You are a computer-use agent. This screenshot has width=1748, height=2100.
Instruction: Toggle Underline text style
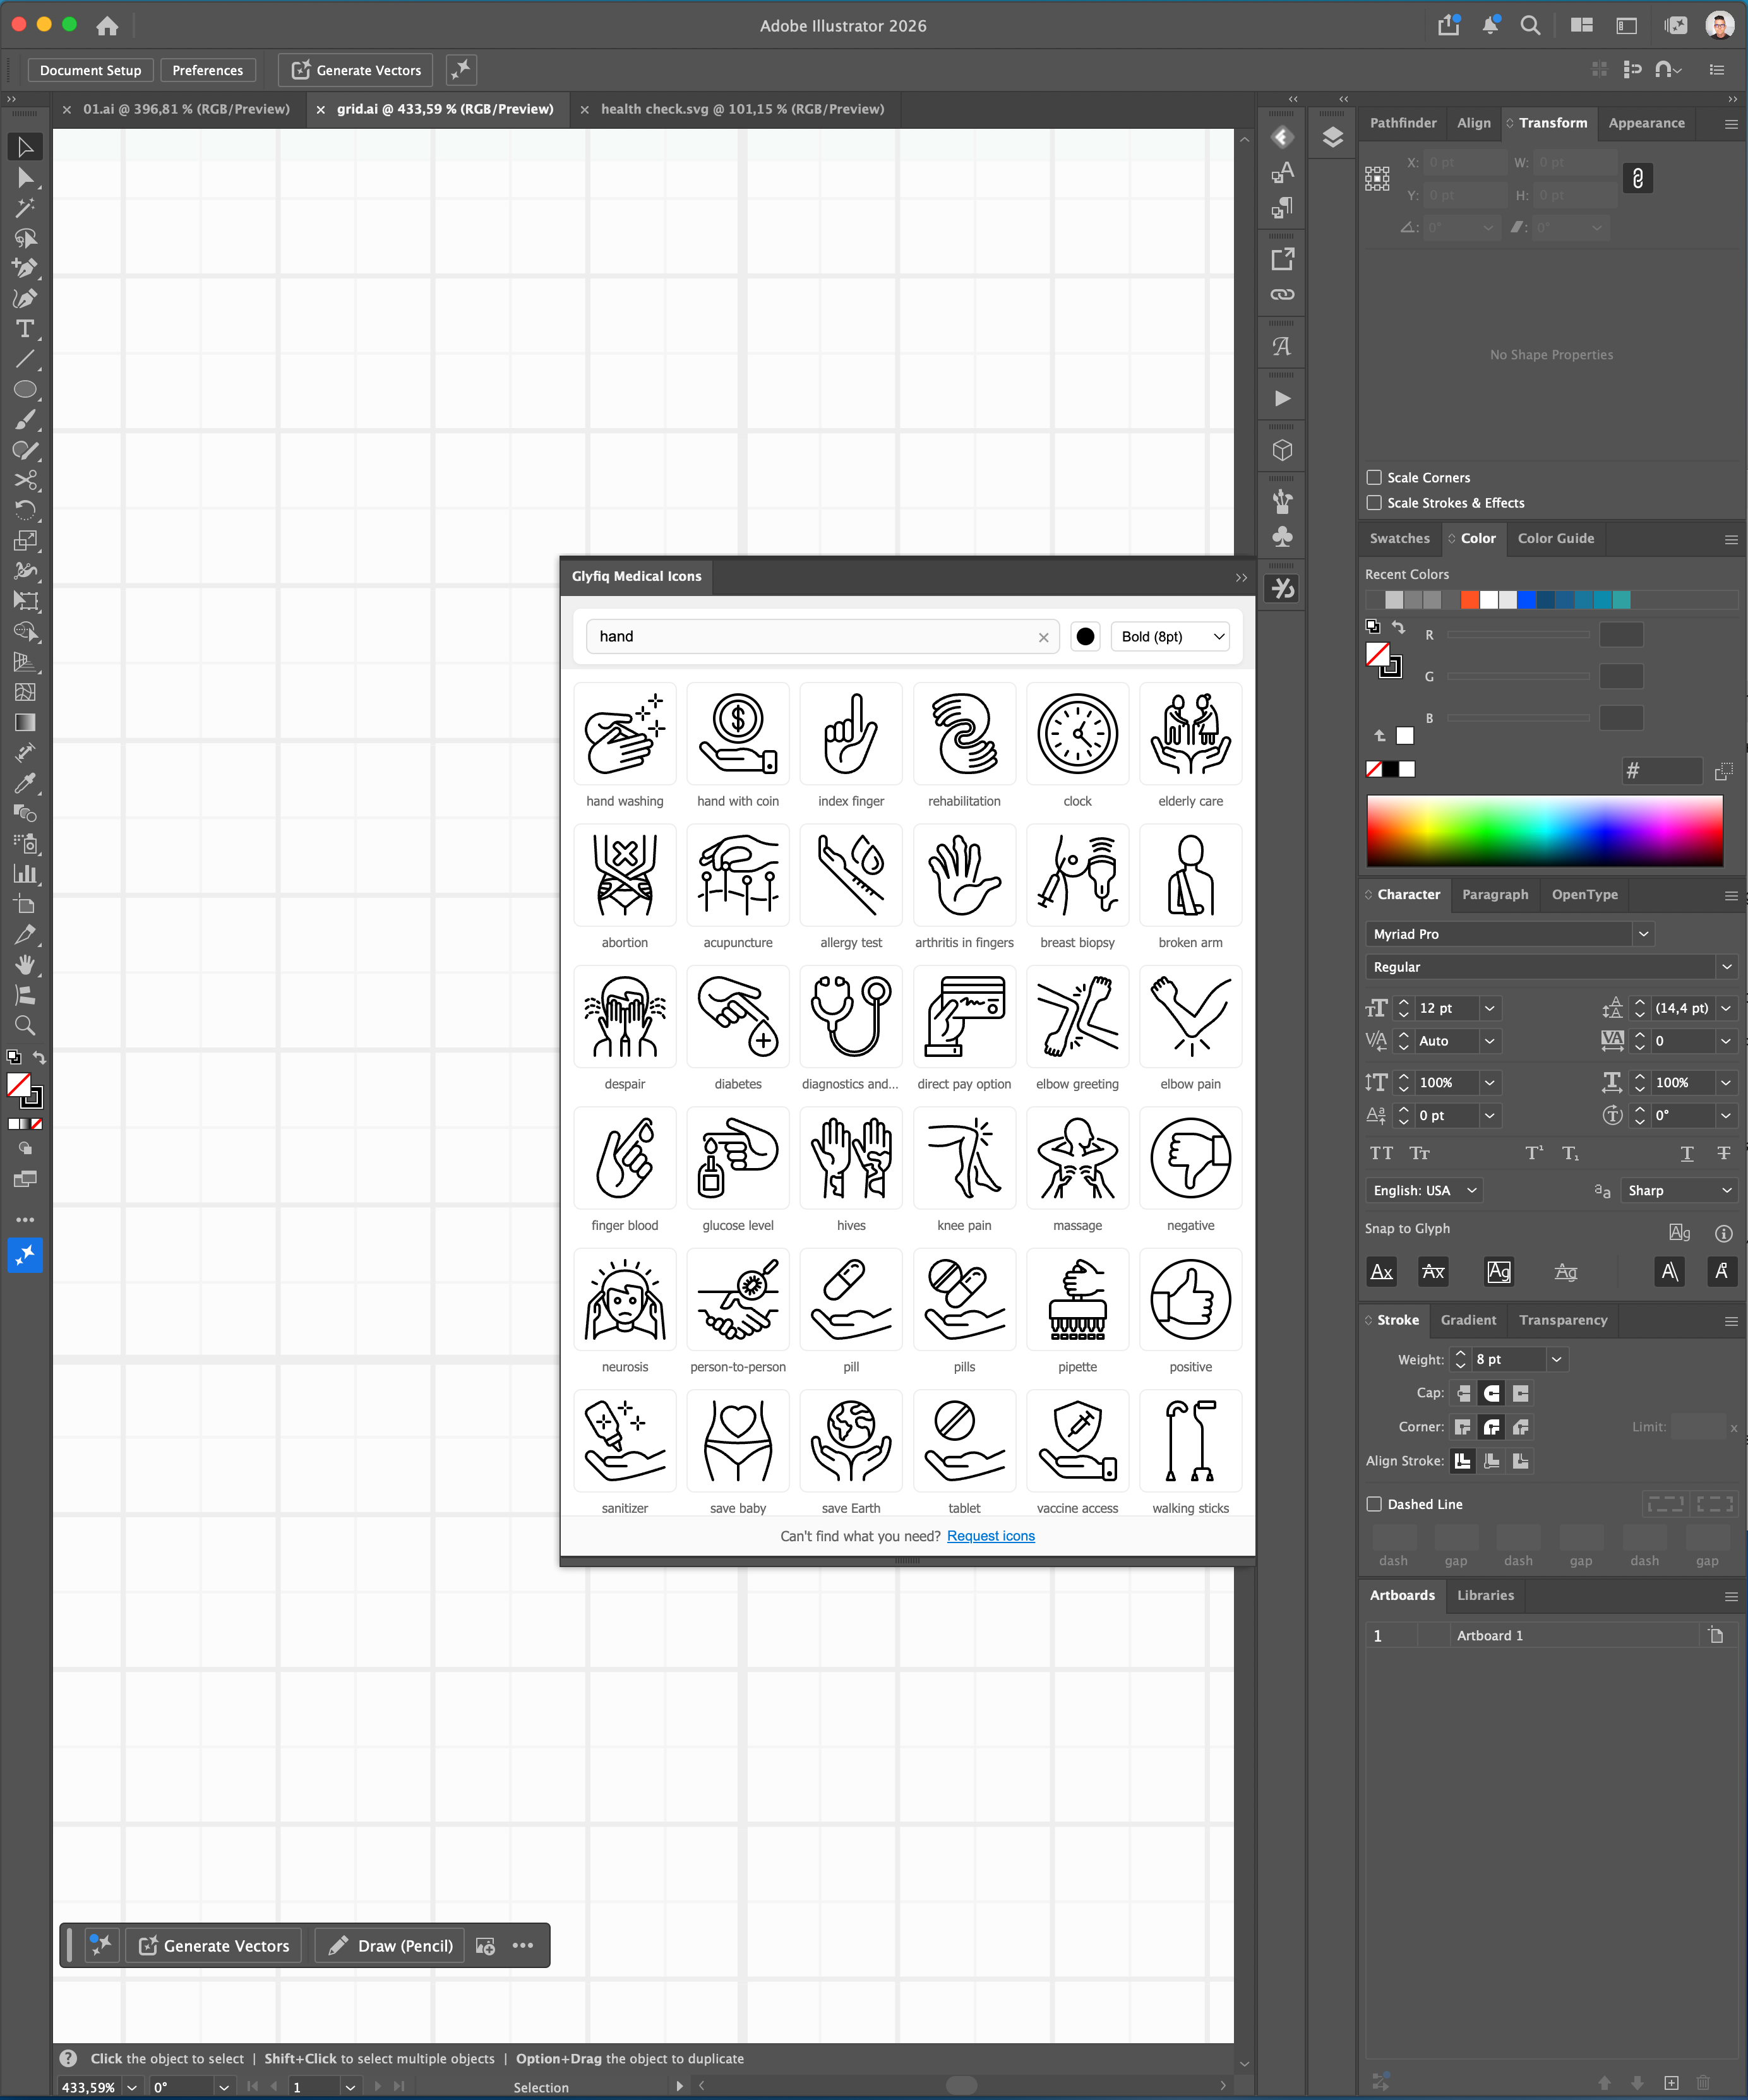click(1686, 1153)
